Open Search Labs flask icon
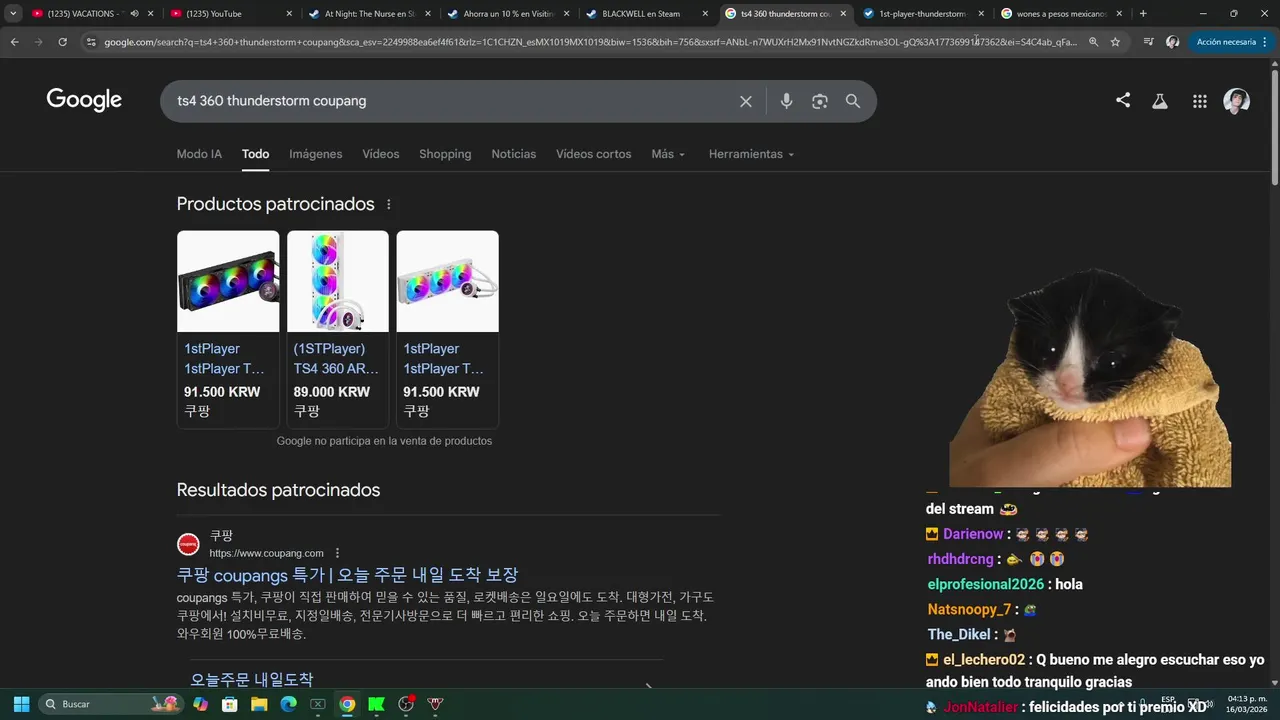 click(x=1160, y=101)
